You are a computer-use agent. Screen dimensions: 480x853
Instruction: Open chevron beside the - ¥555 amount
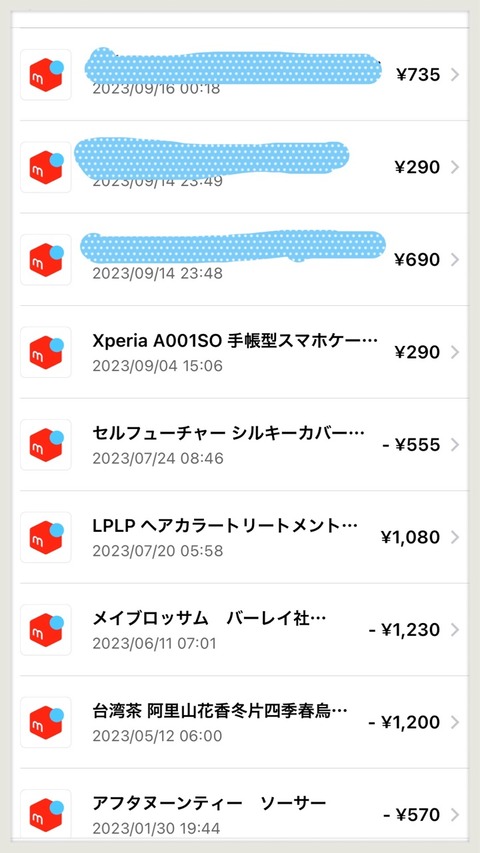pyautogui.click(x=455, y=444)
